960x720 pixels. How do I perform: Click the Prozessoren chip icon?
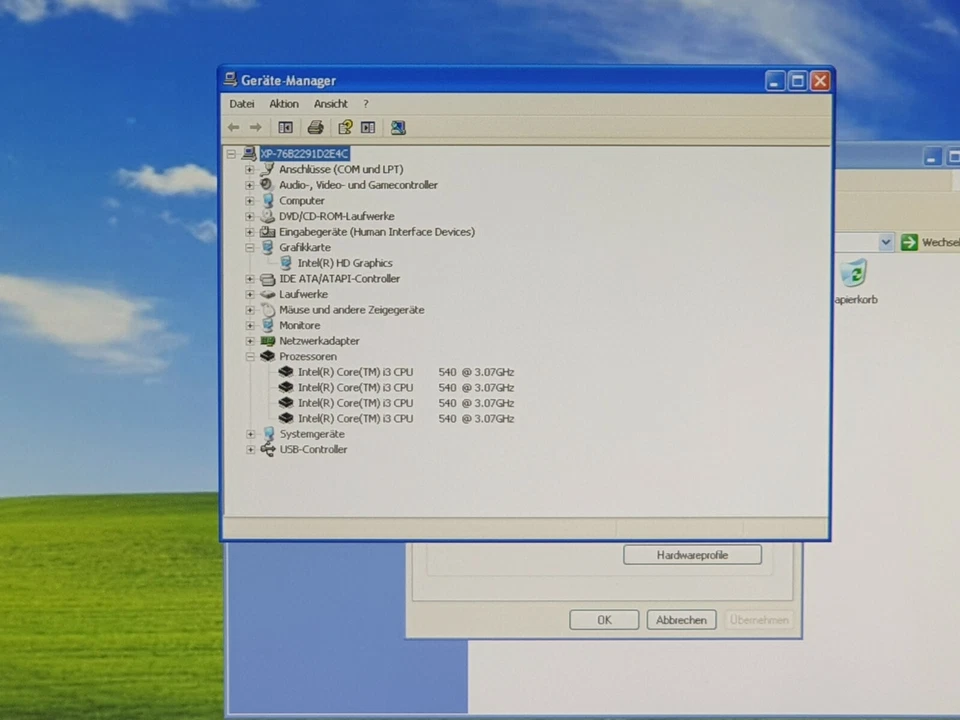[268, 356]
